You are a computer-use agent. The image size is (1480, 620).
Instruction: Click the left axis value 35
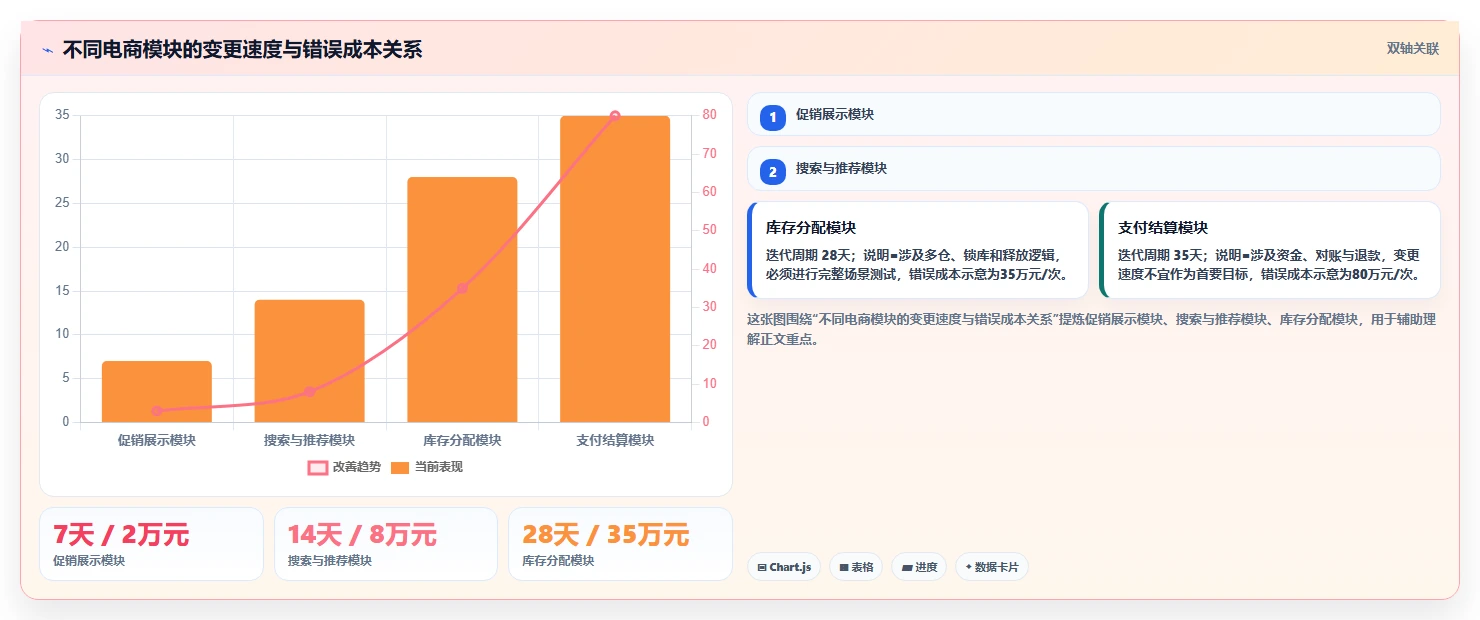[x=62, y=115]
